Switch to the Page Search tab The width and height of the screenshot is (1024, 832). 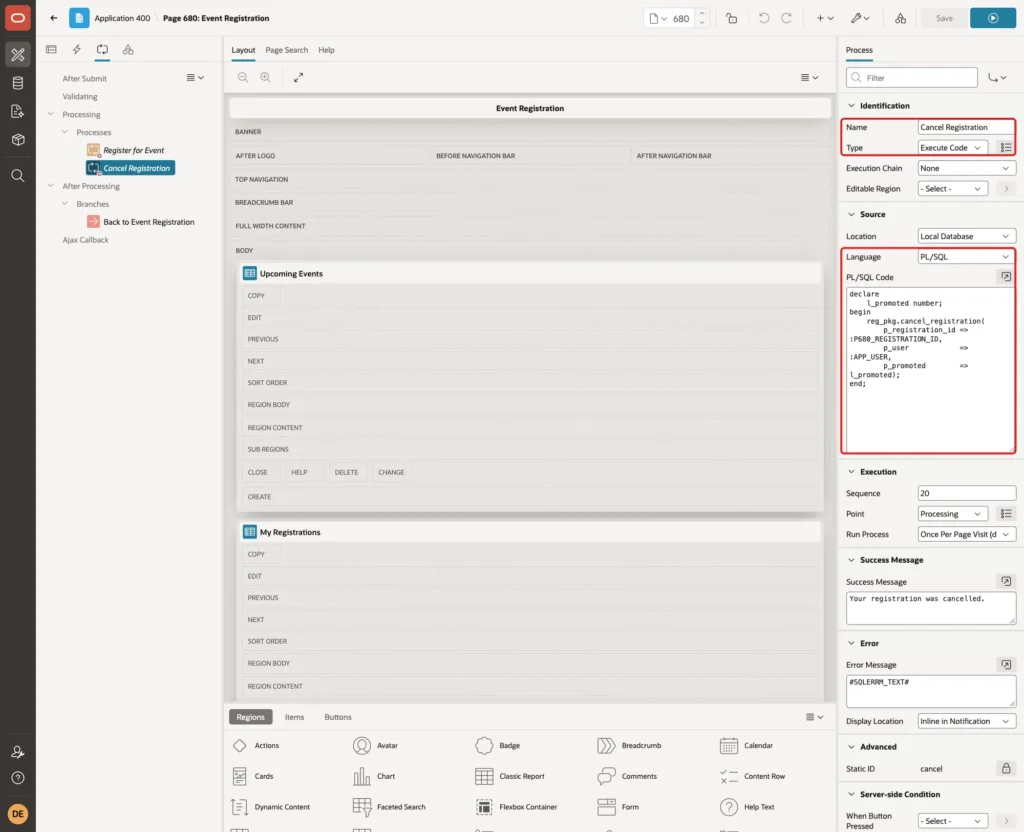click(x=286, y=50)
